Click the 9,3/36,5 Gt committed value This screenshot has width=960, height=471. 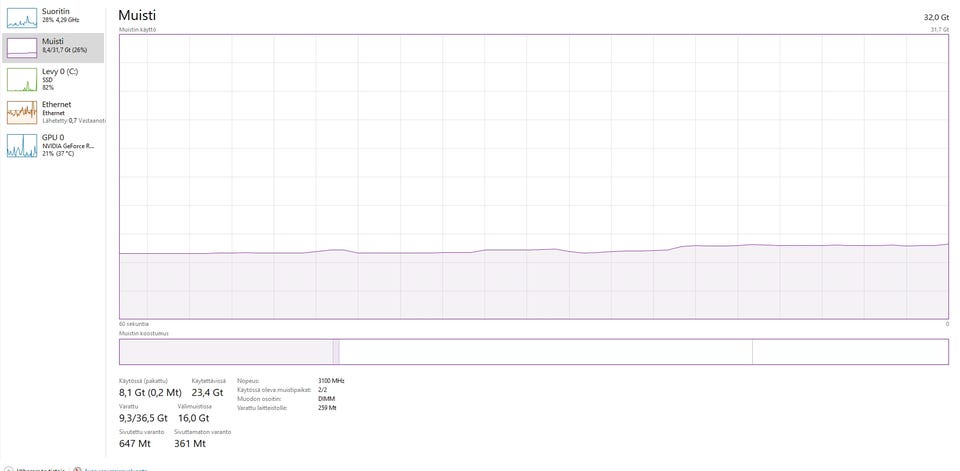pyautogui.click(x=143, y=418)
